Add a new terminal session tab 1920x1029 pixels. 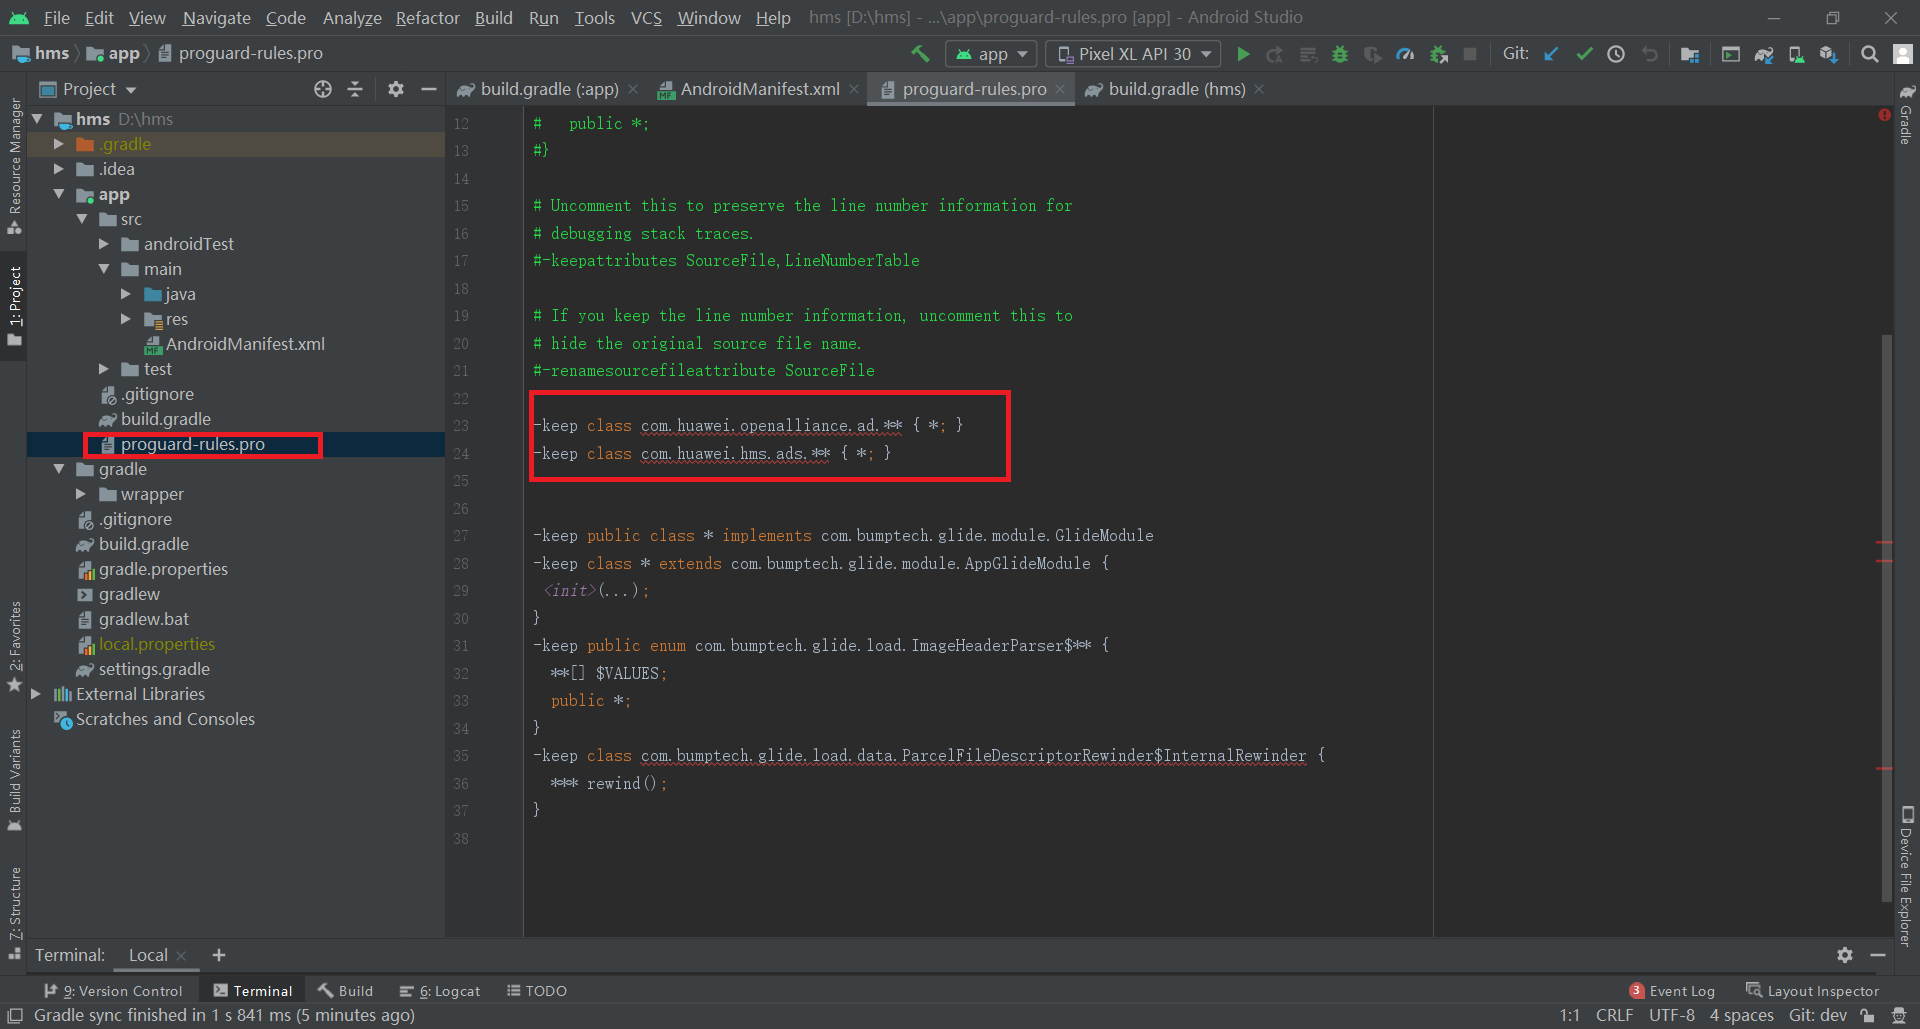[x=219, y=955]
